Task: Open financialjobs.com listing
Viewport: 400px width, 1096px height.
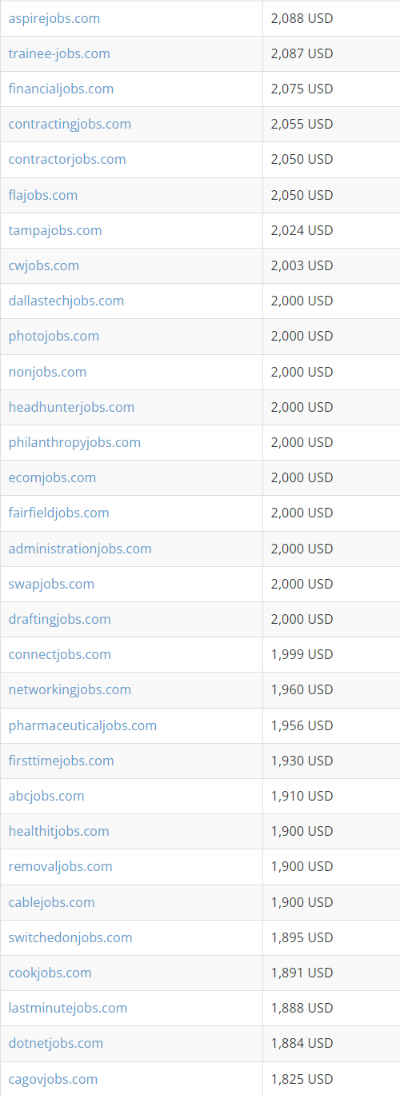Action: click(61, 89)
